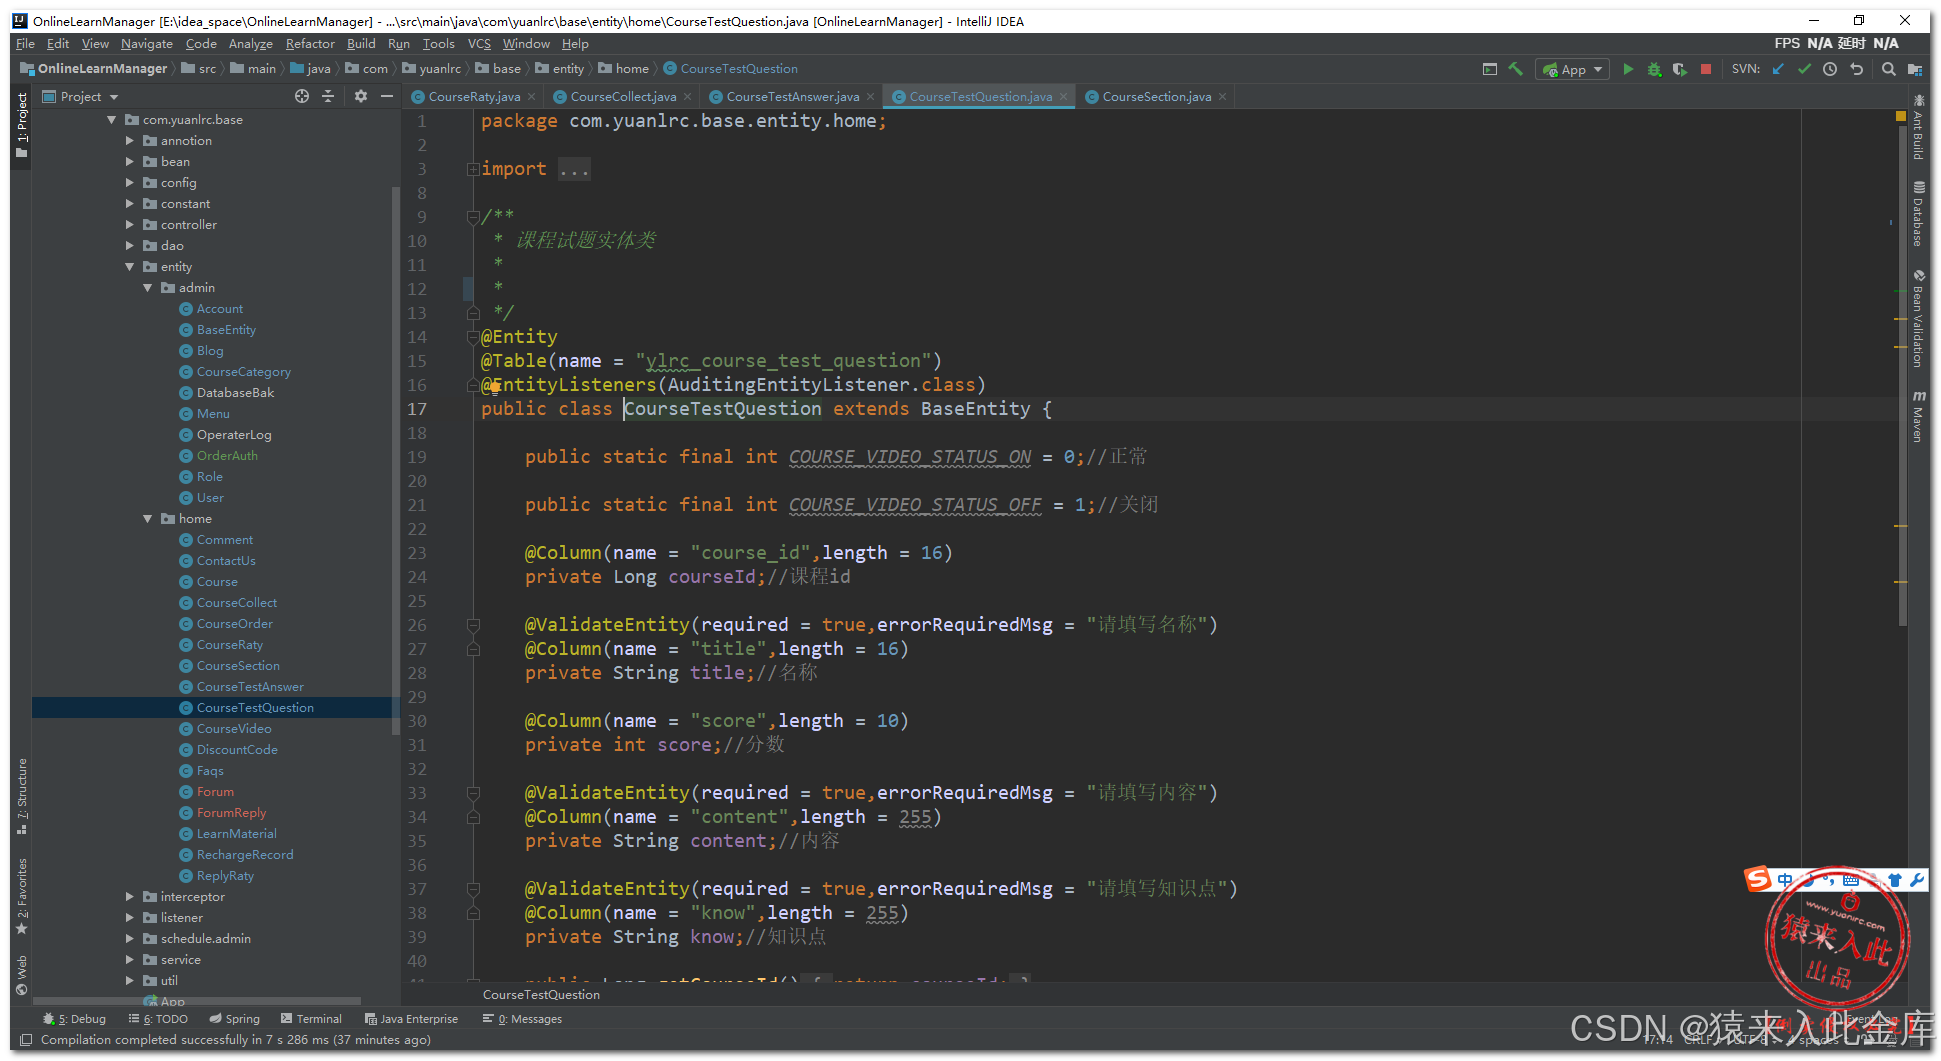The width and height of the screenshot is (1941, 1061).
Task: Open the Web tool window
Action: click(x=21, y=976)
